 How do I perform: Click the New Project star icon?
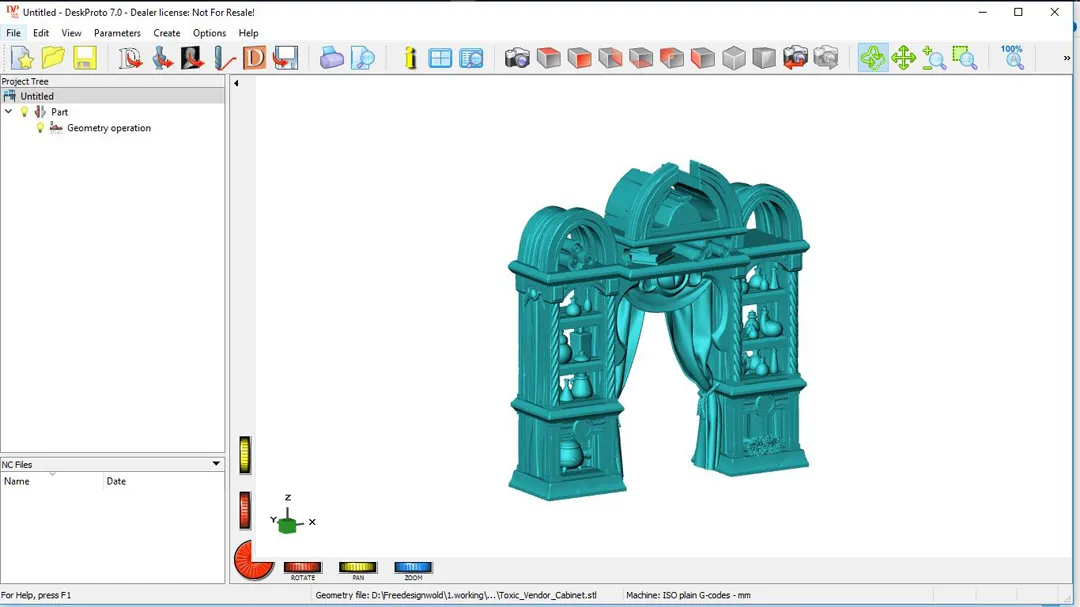(22, 58)
